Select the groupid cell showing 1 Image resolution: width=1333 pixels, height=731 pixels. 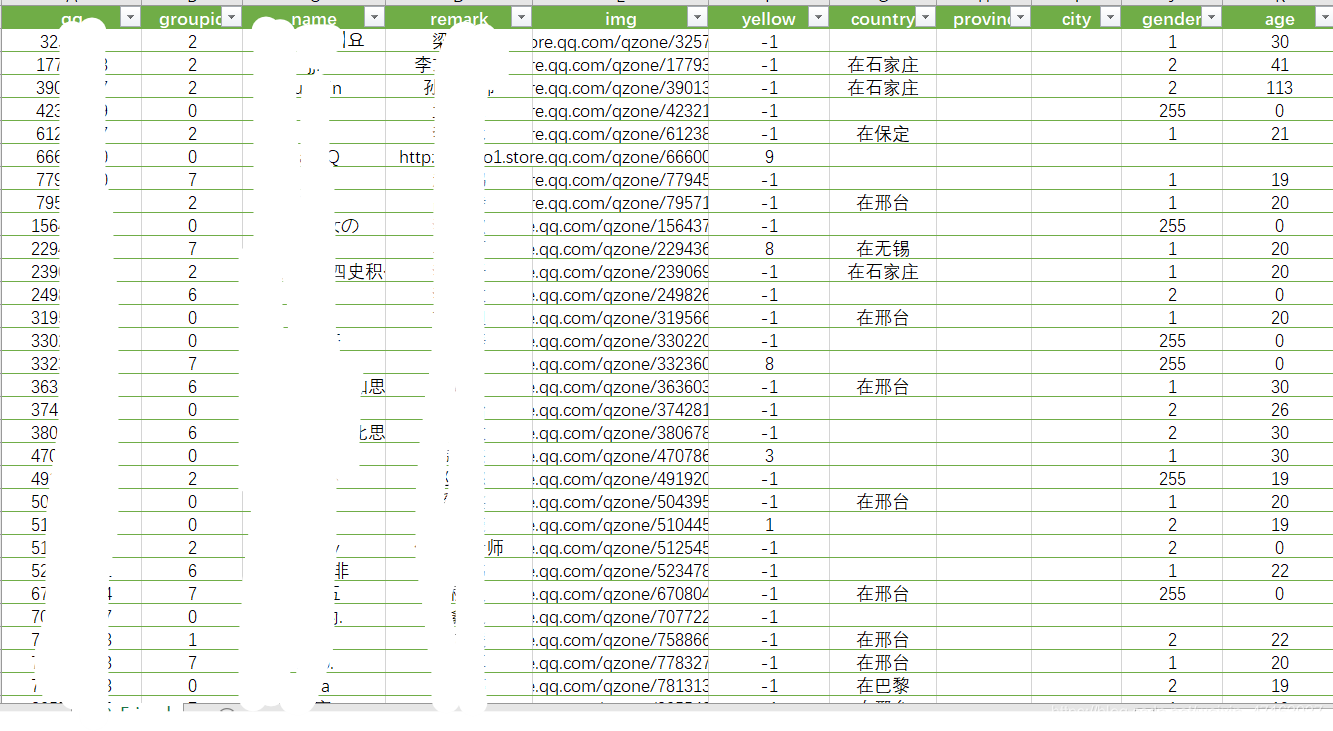[192, 640]
